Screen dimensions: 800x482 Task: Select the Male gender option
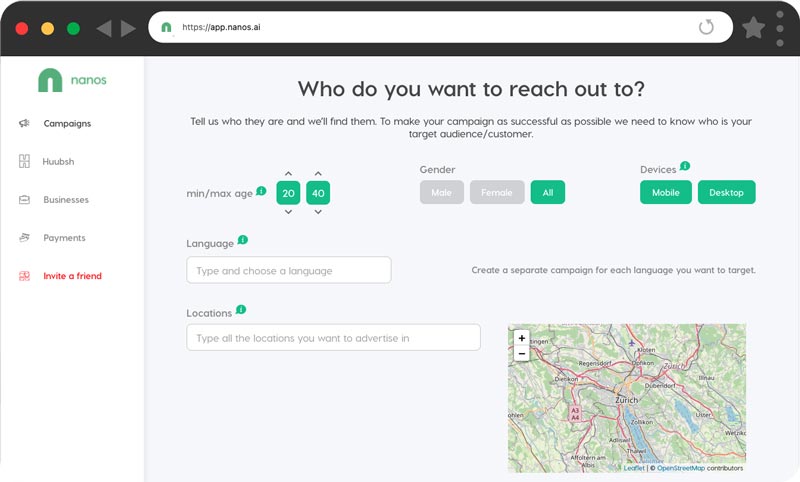point(442,192)
